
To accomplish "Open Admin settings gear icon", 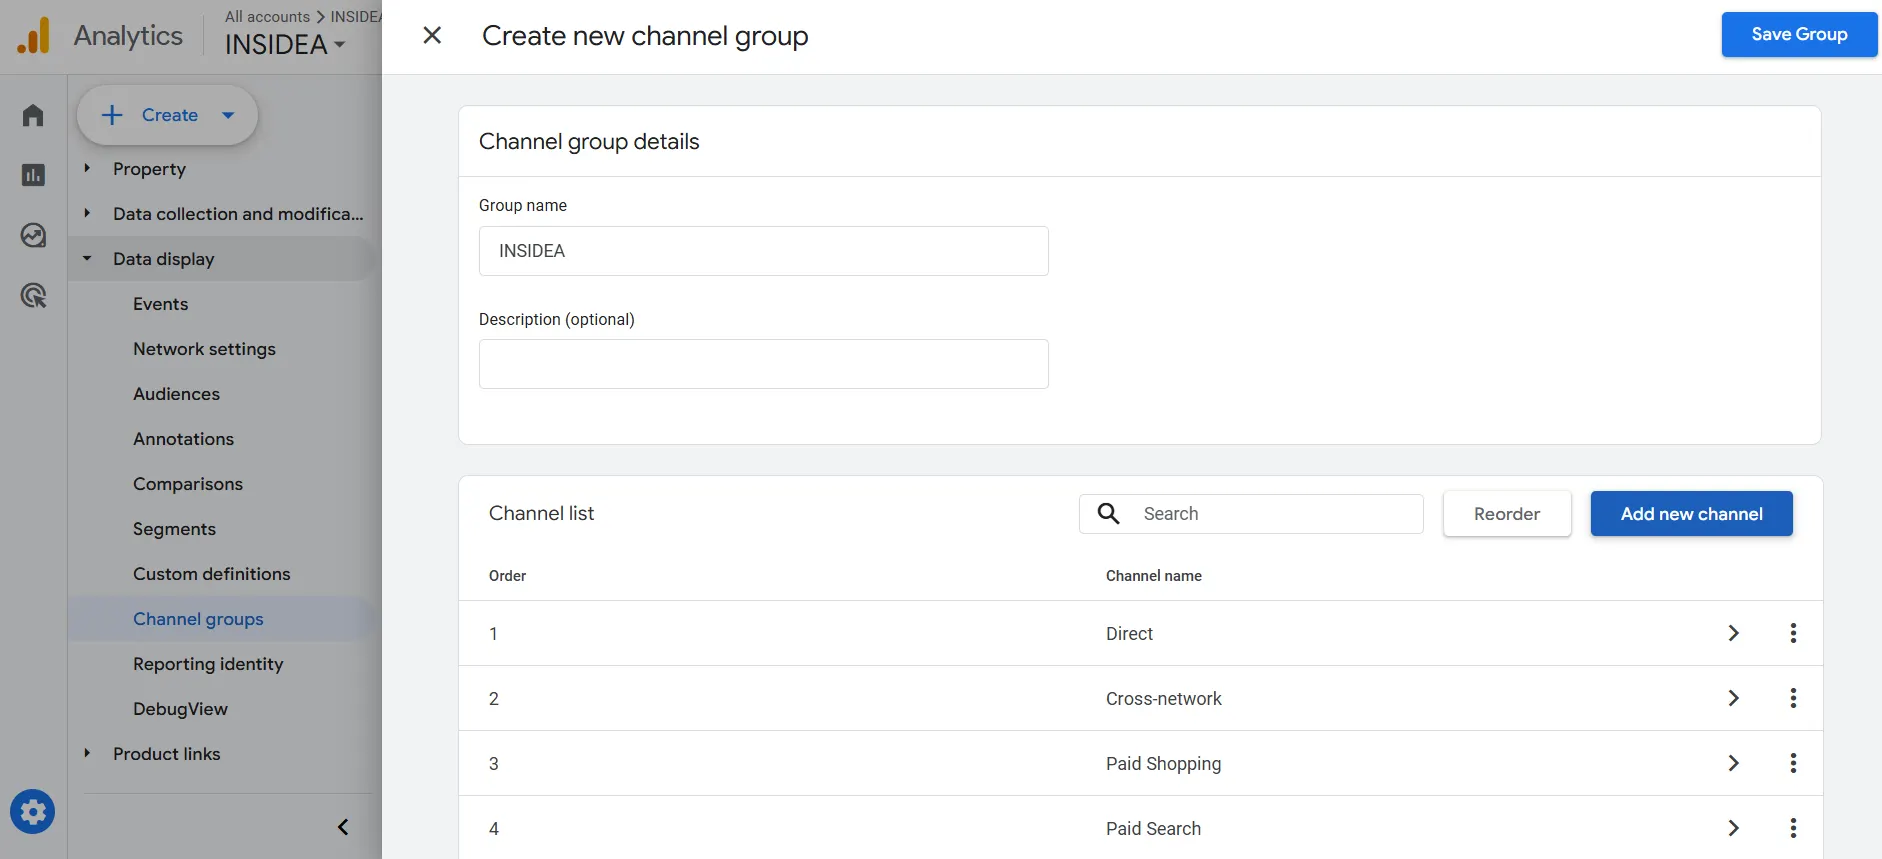I will click(x=33, y=812).
